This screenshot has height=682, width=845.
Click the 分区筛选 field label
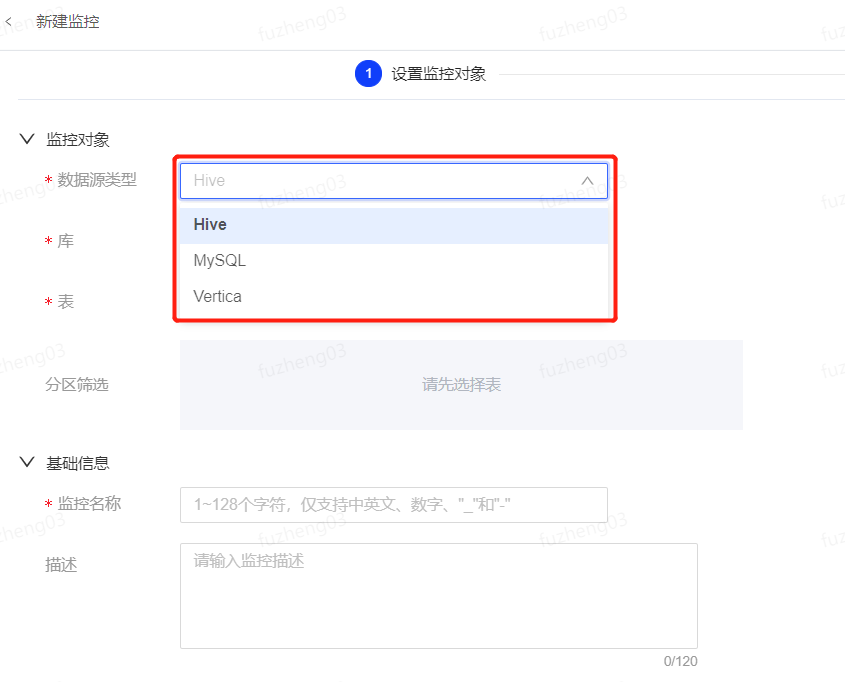77,385
